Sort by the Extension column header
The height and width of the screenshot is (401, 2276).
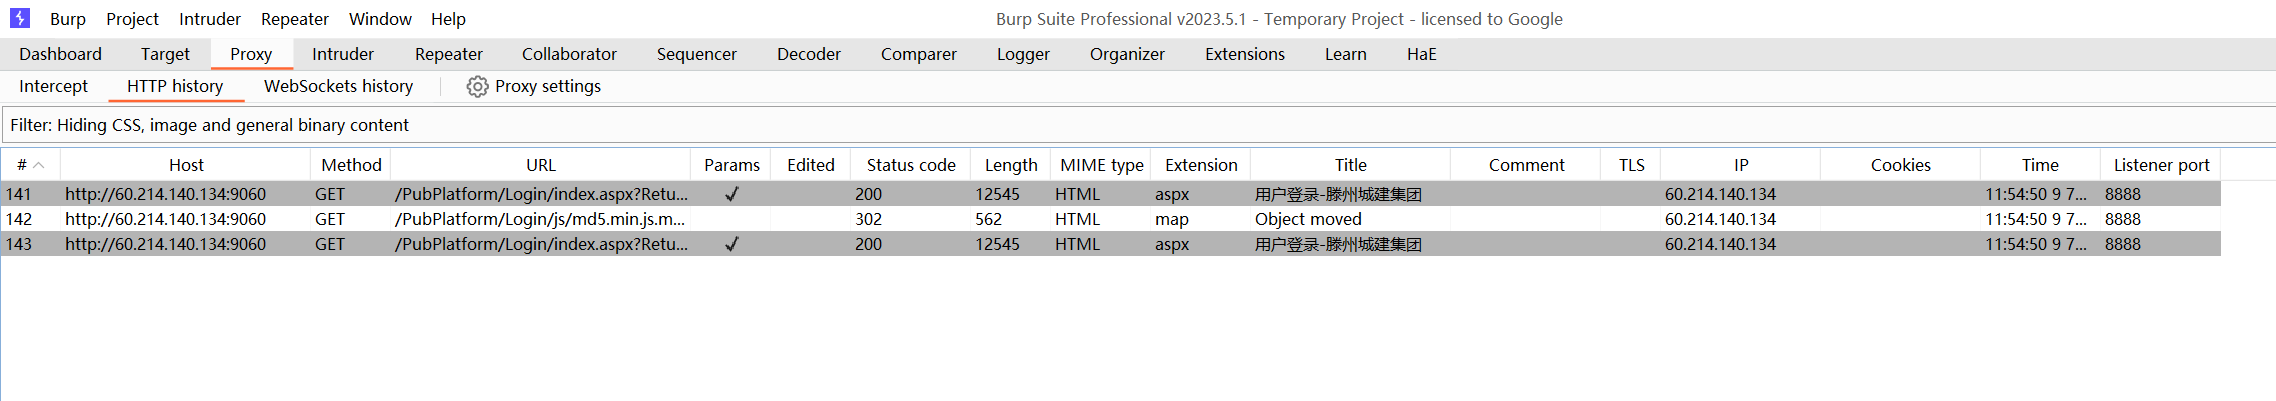pyautogui.click(x=1201, y=165)
